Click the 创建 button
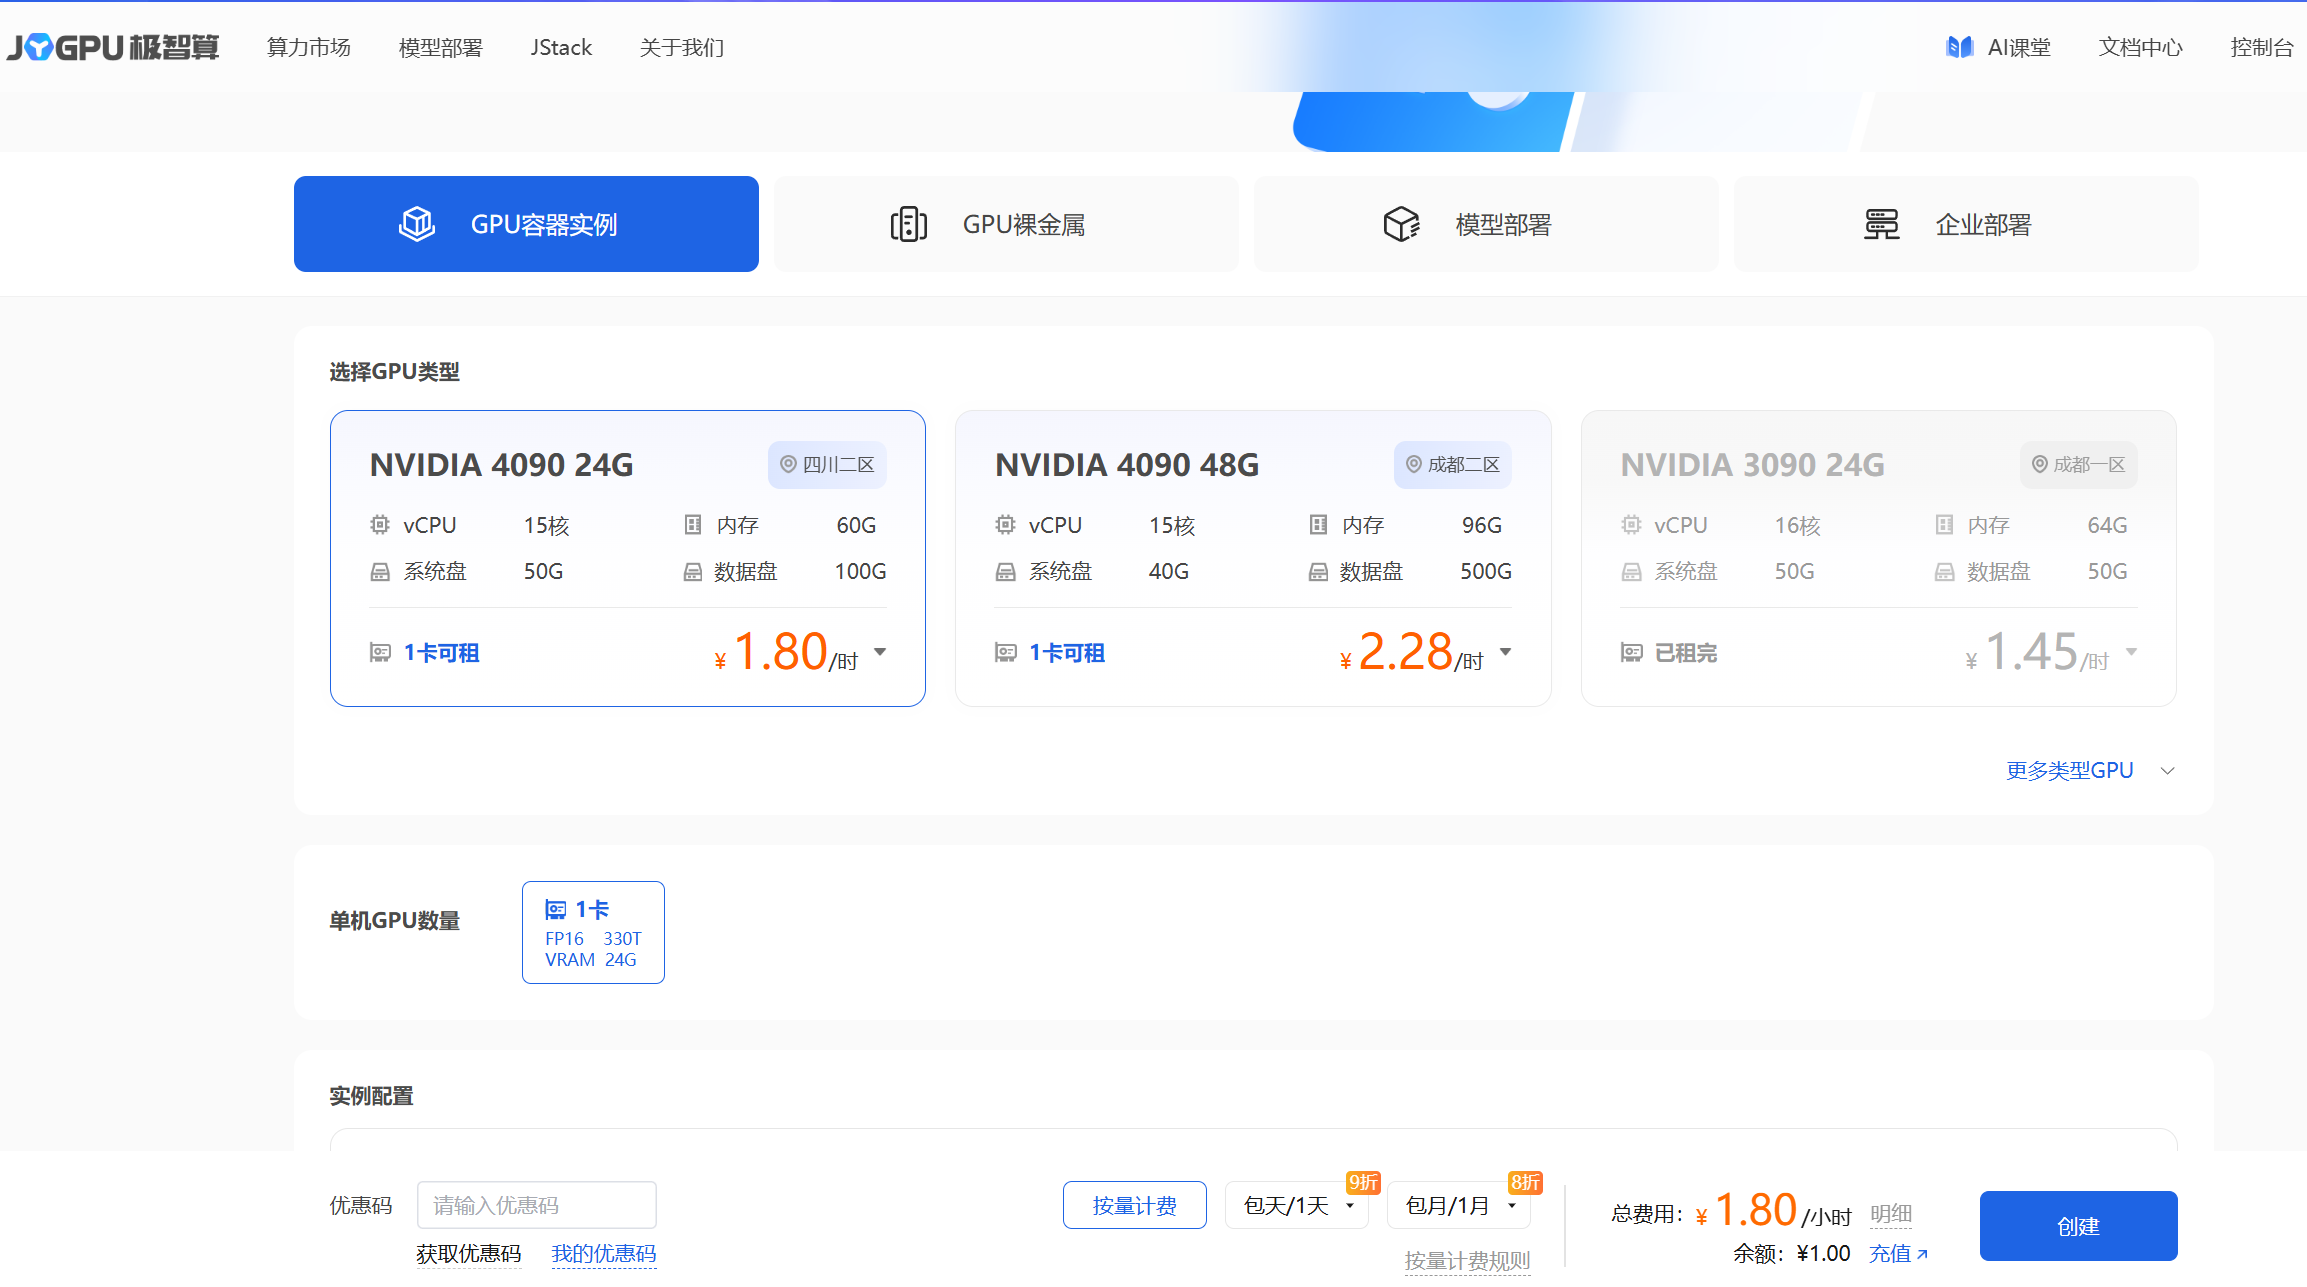Screen dimensions: 2307x1287 point(2077,1226)
